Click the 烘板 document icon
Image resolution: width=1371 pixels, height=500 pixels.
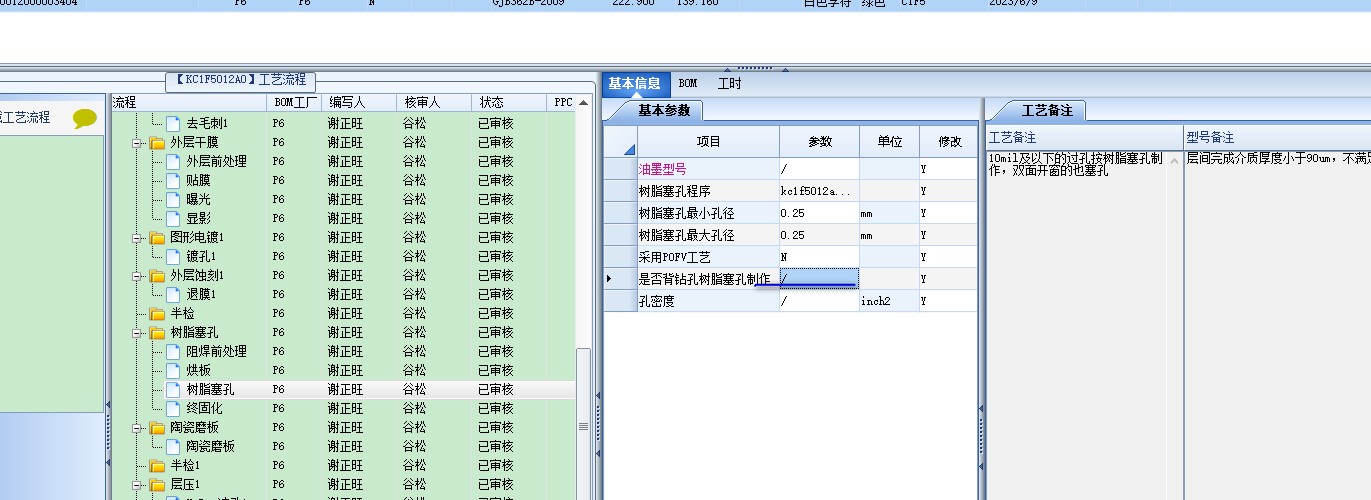[x=173, y=370]
